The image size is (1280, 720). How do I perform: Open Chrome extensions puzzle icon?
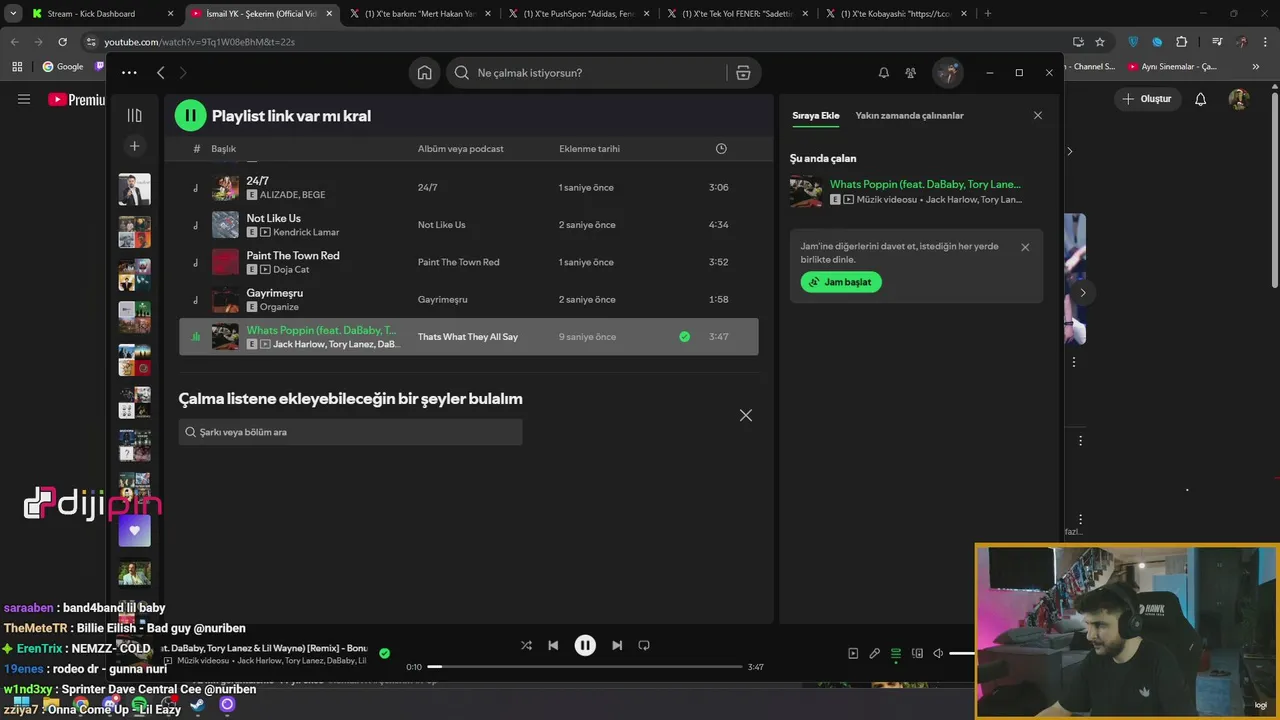click(x=1182, y=42)
